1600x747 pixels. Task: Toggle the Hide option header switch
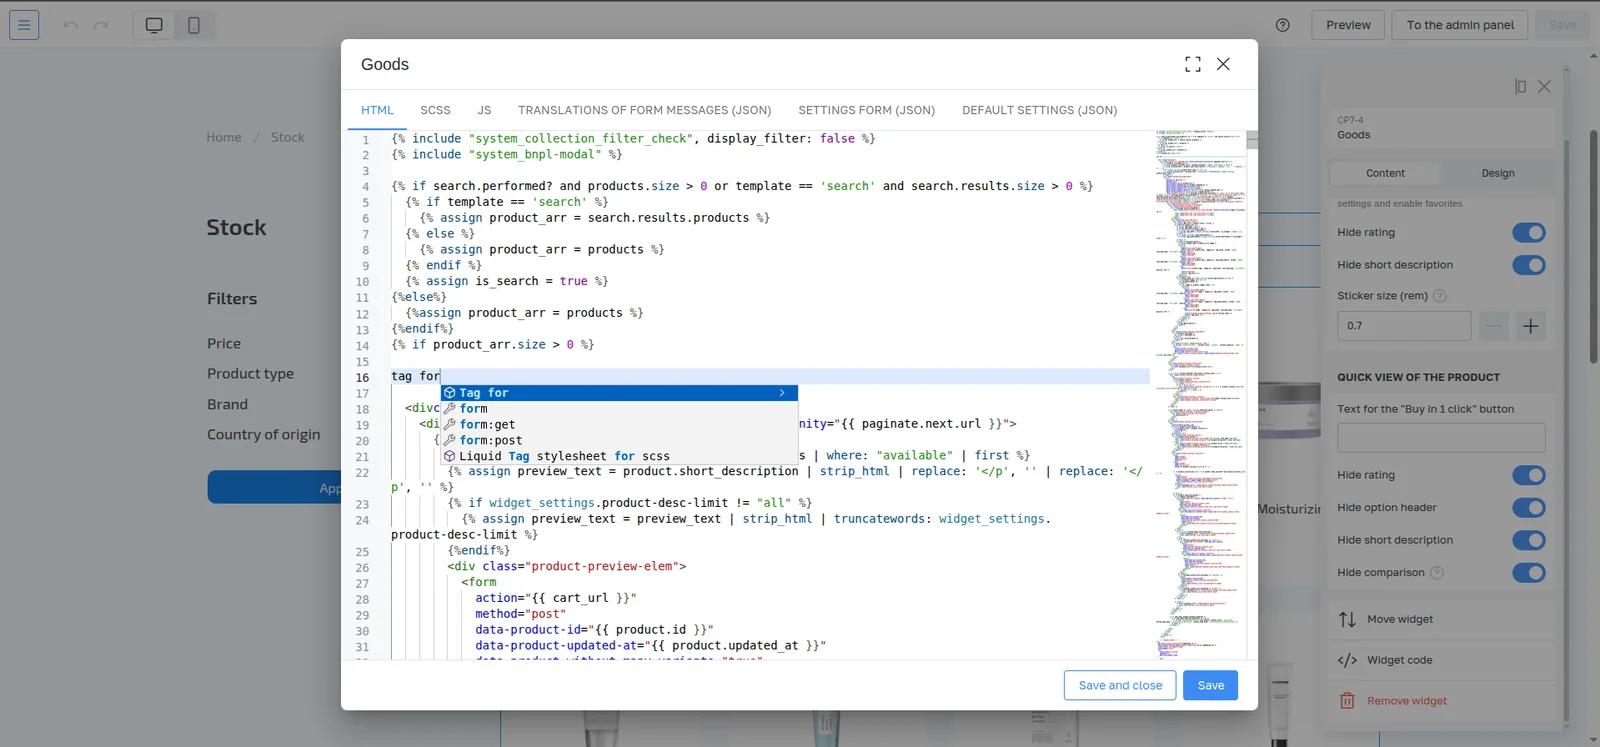(1529, 508)
